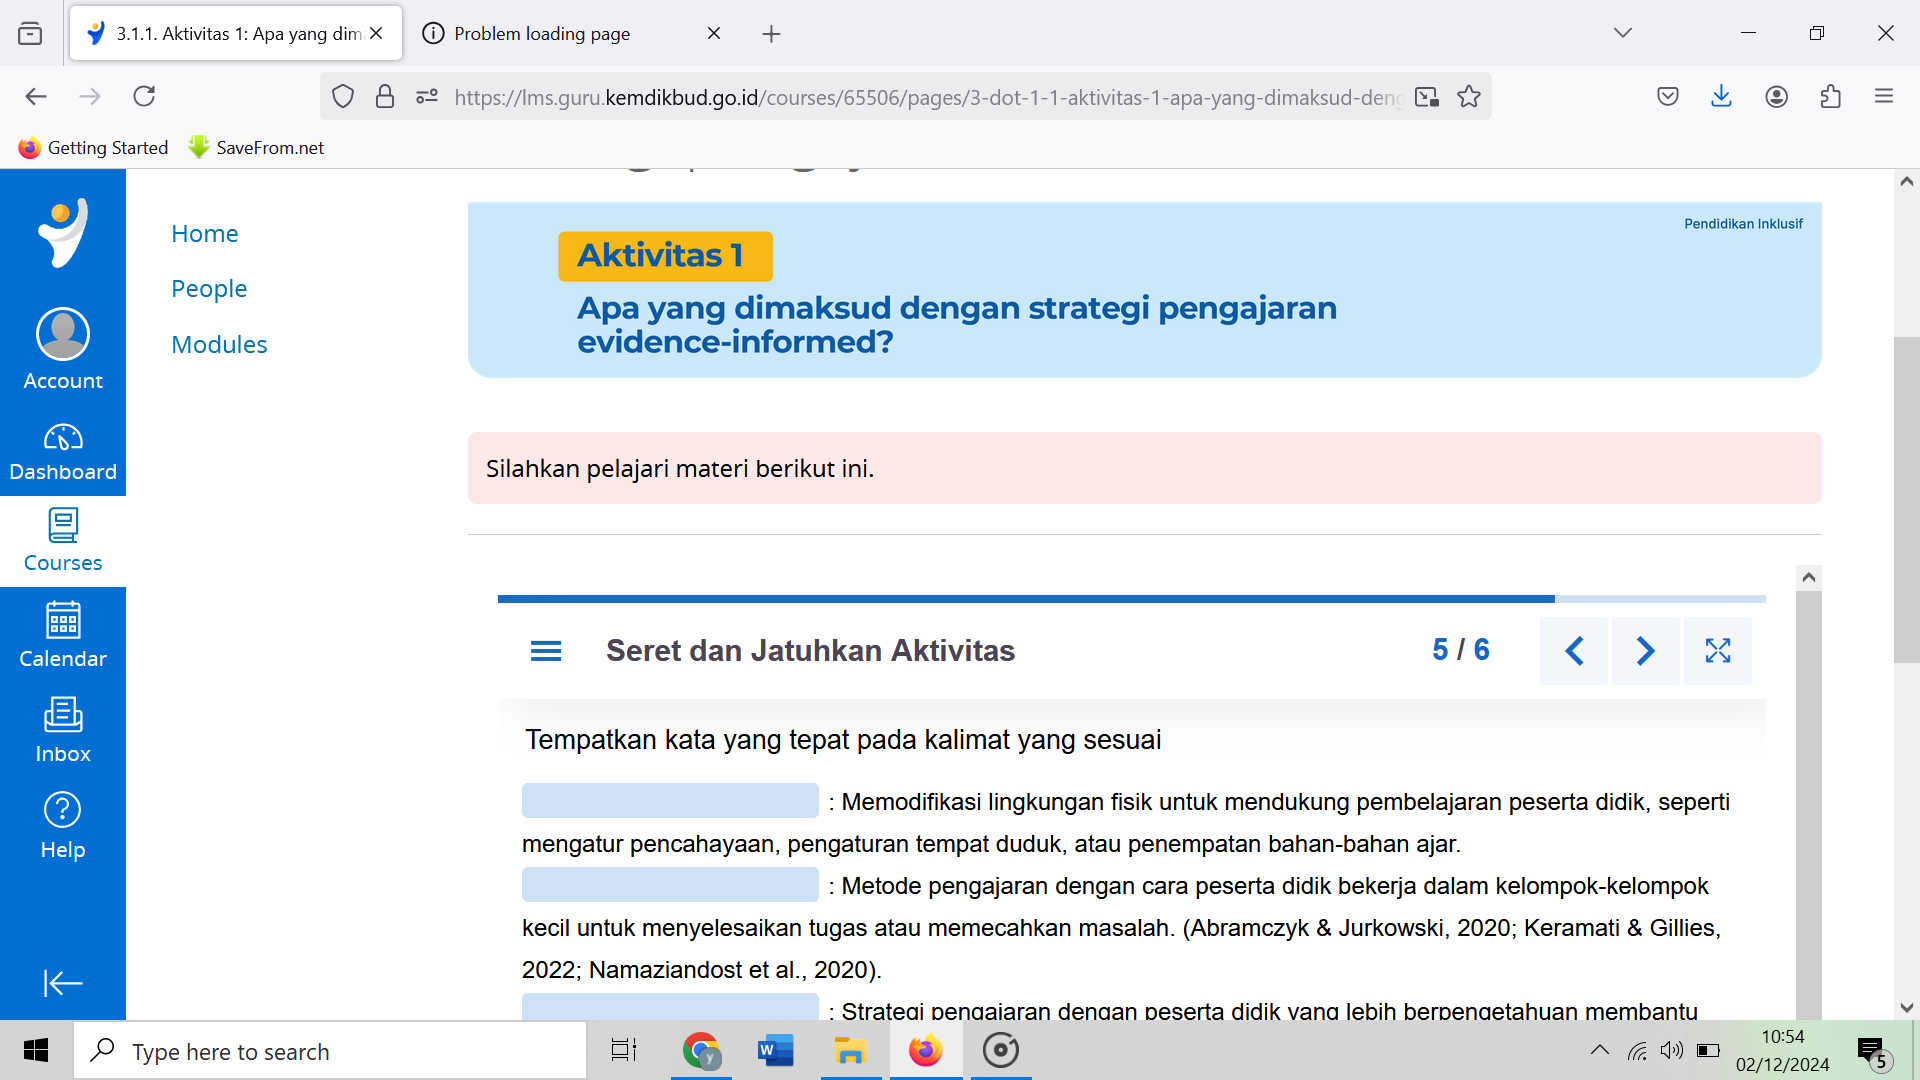Click the taskbar search box
The width and height of the screenshot is (1920, 1080).
pyautogui.click(x=330, y=1051)
